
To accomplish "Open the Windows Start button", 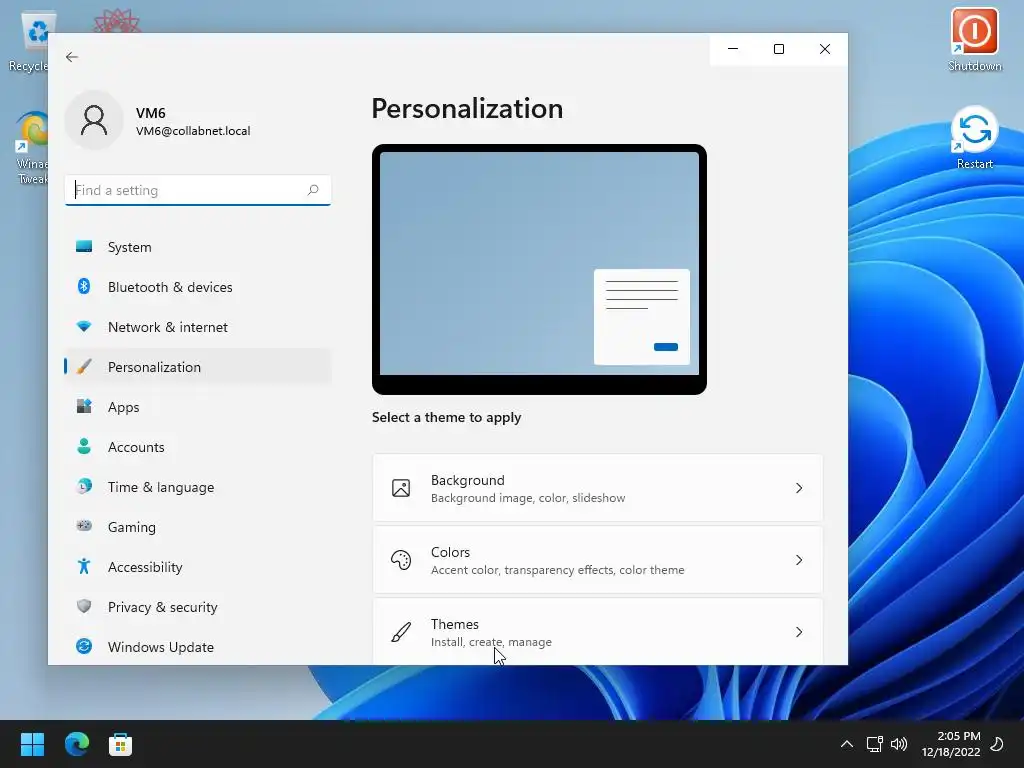I will coord(32,744).
